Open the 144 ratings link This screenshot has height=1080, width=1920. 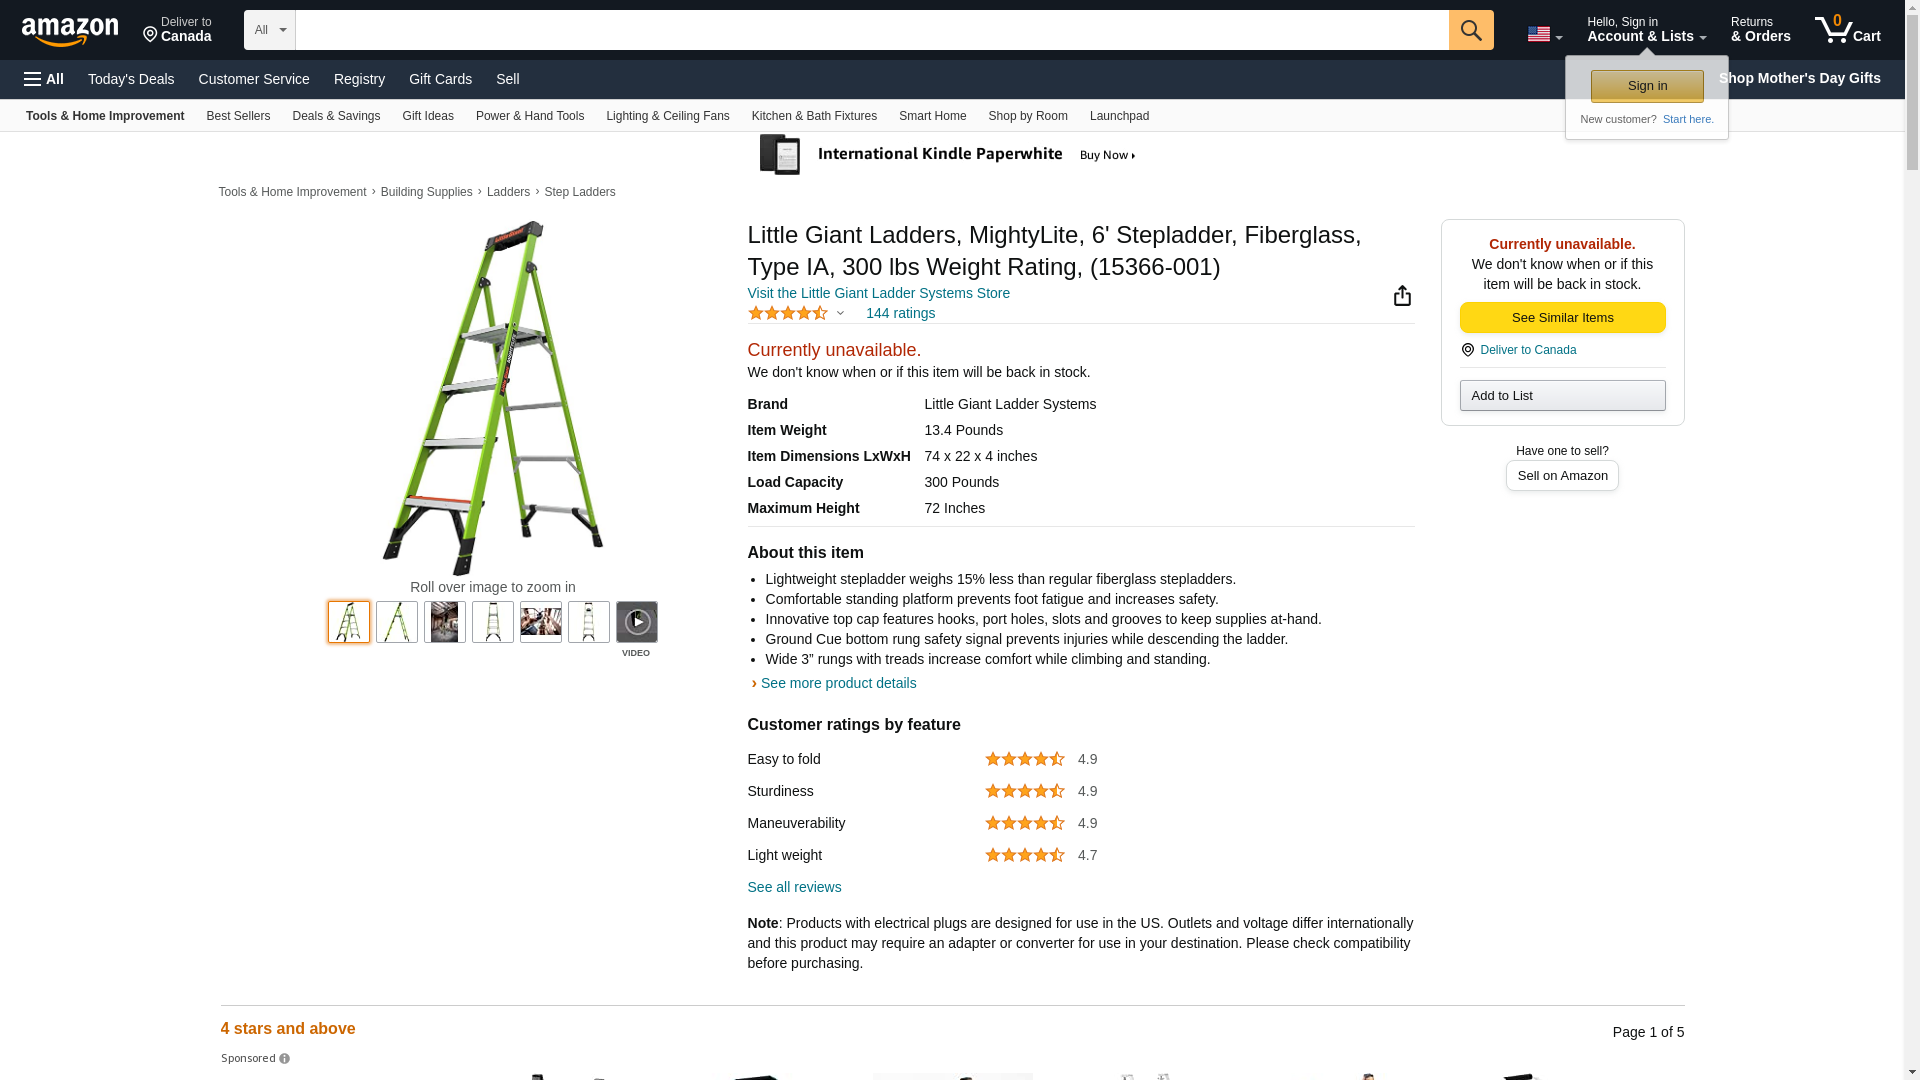pos(899,314)
